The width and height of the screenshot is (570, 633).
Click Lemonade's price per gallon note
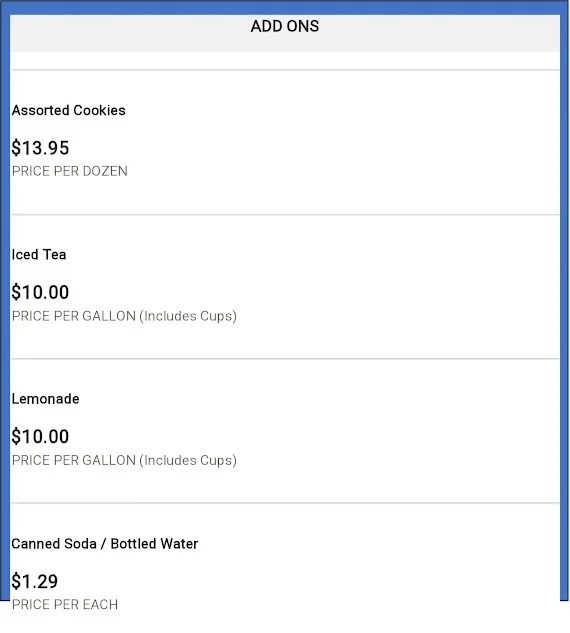[124, 460]
